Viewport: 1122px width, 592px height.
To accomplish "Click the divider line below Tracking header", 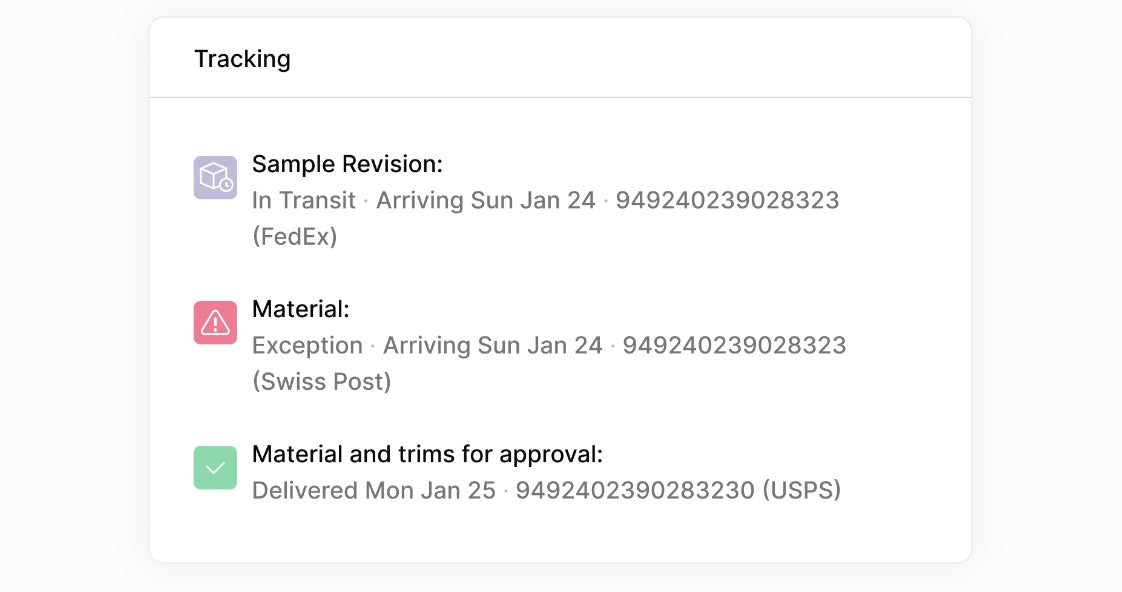I will (x=560, y=97).
